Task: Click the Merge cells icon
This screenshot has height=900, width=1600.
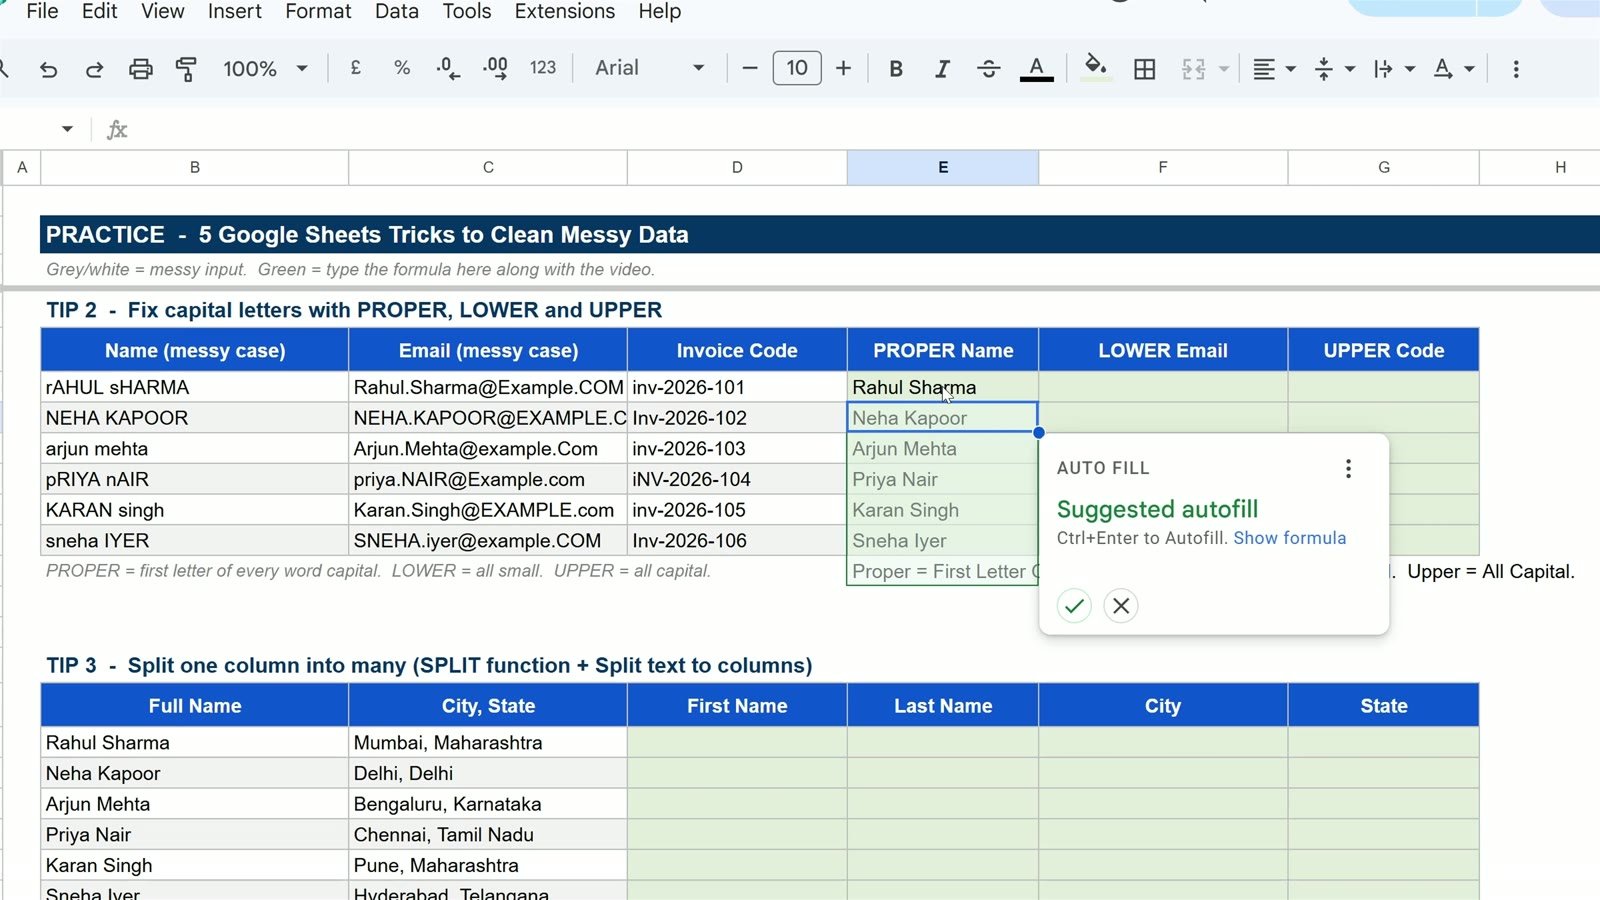Action: pyautogui.click(x=1194, y=69)
